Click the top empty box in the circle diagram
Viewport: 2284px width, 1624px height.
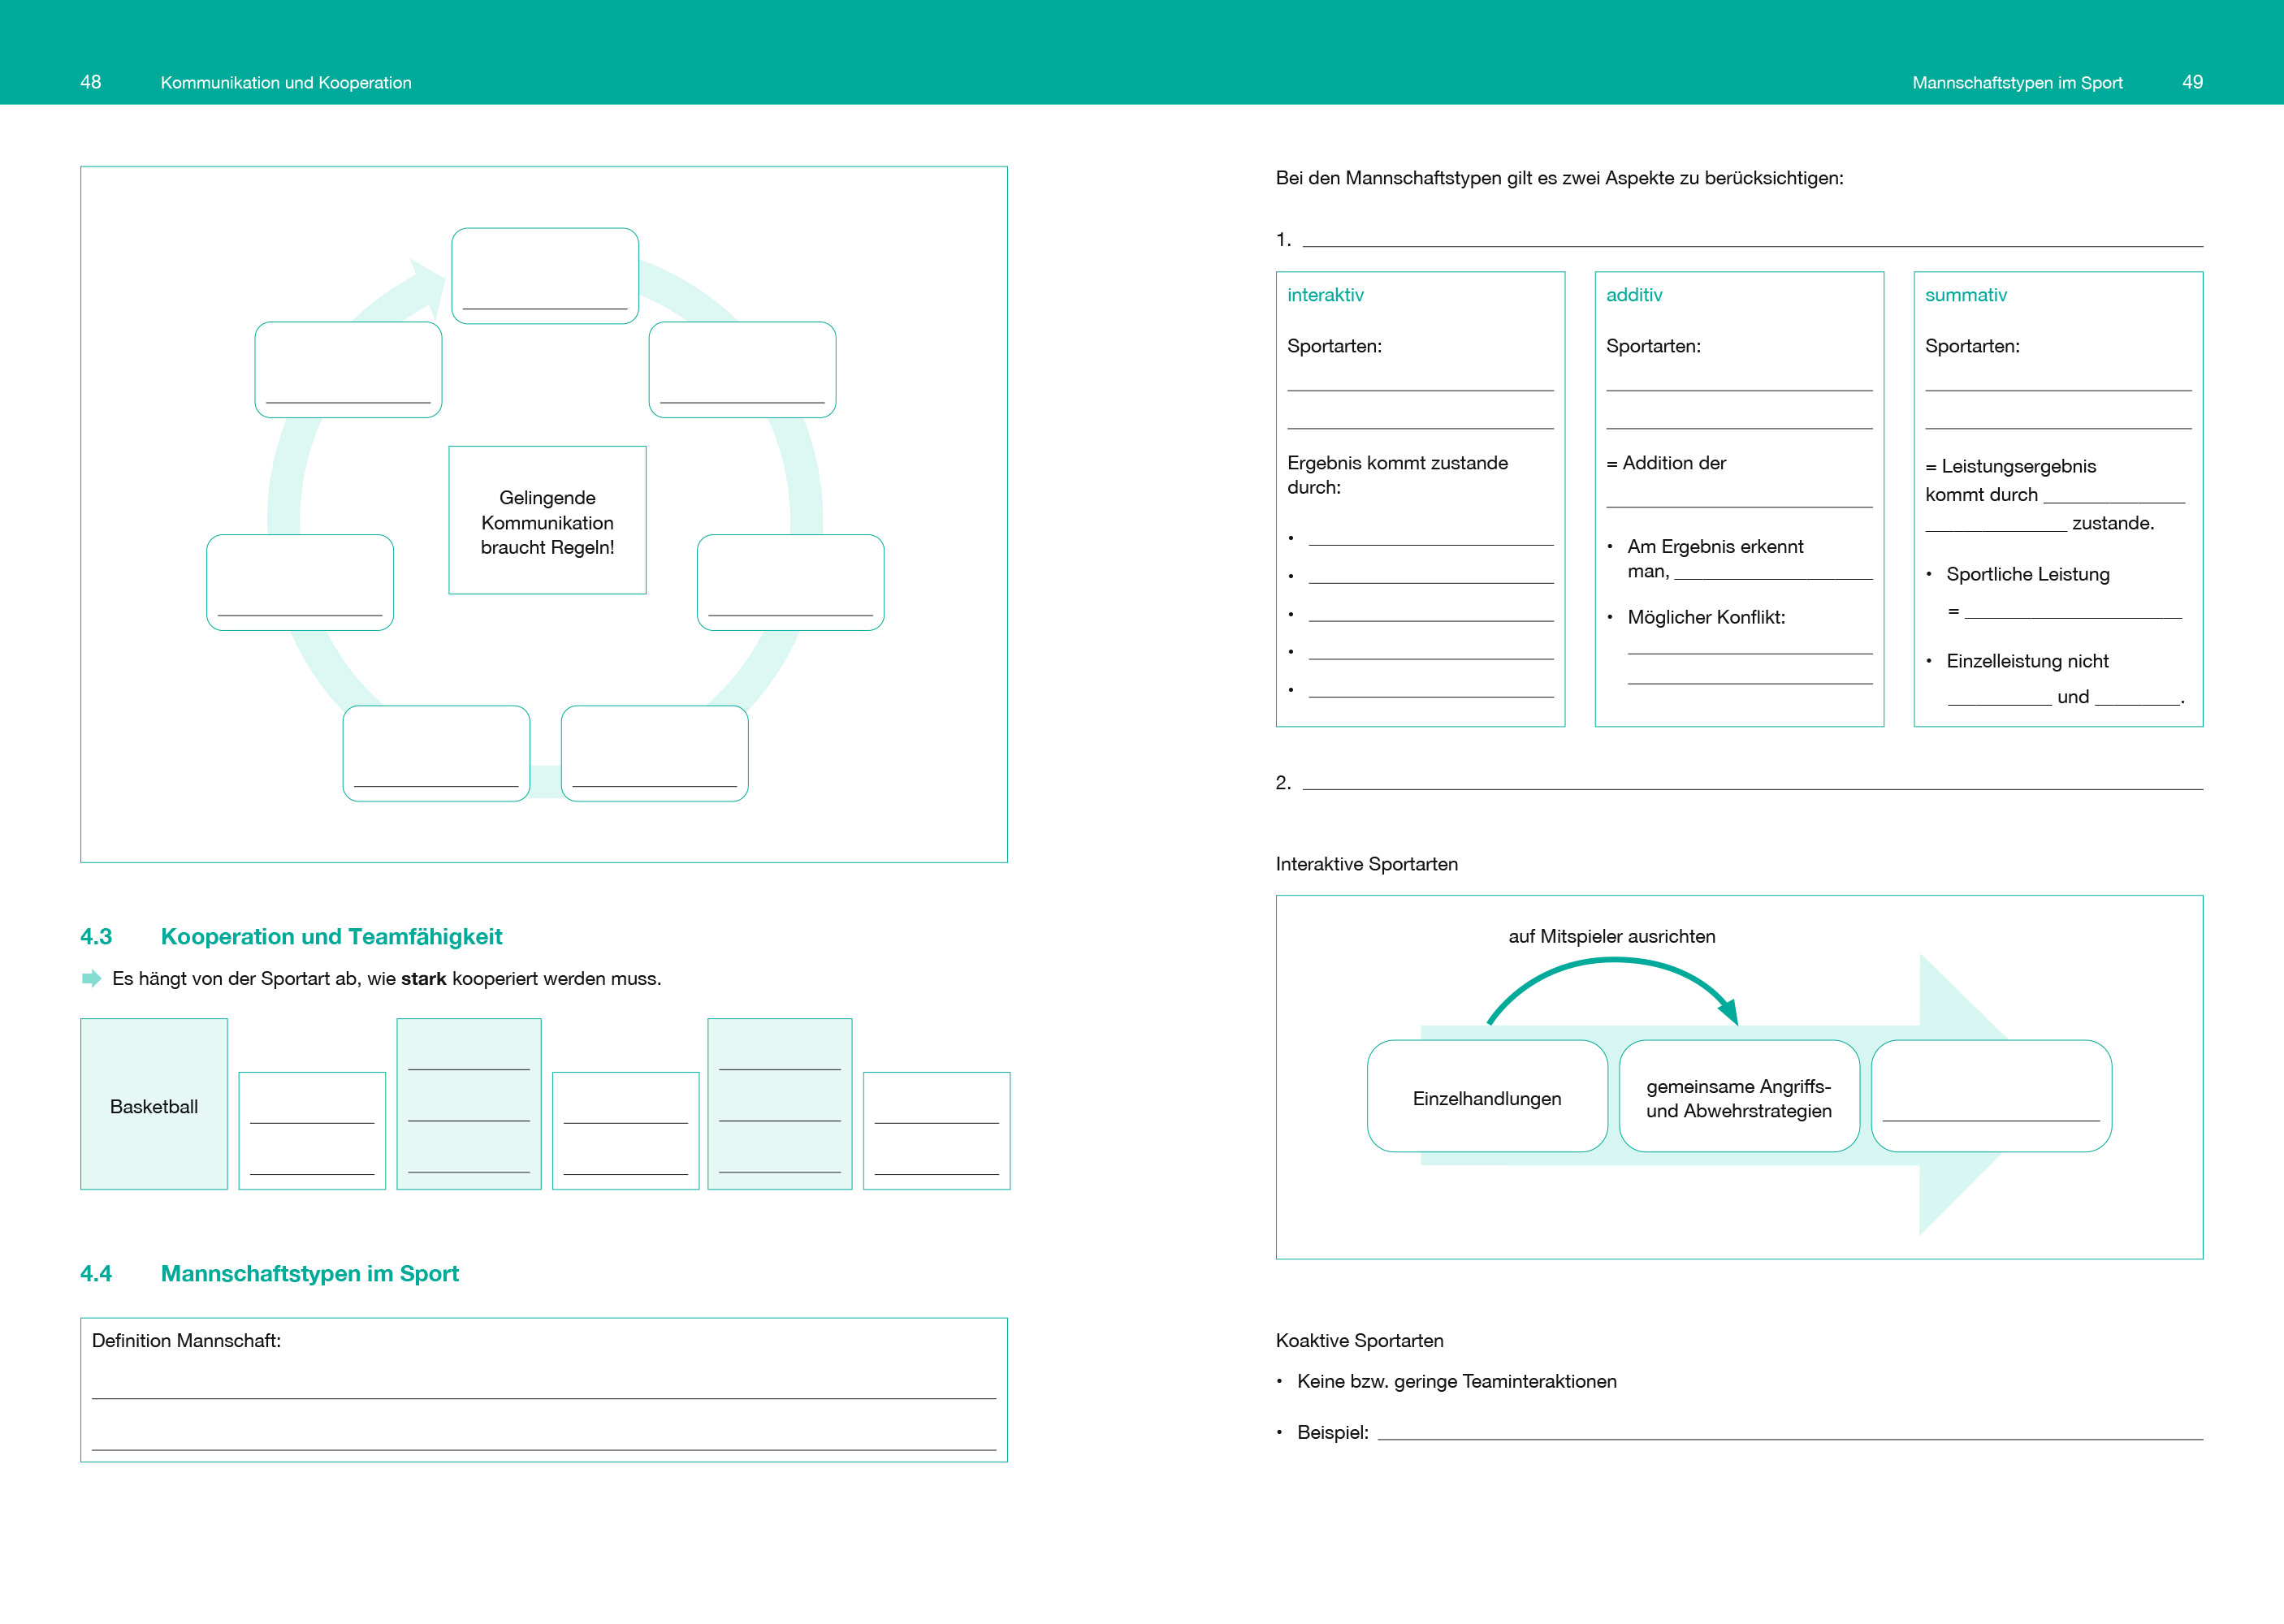[545, 275]
